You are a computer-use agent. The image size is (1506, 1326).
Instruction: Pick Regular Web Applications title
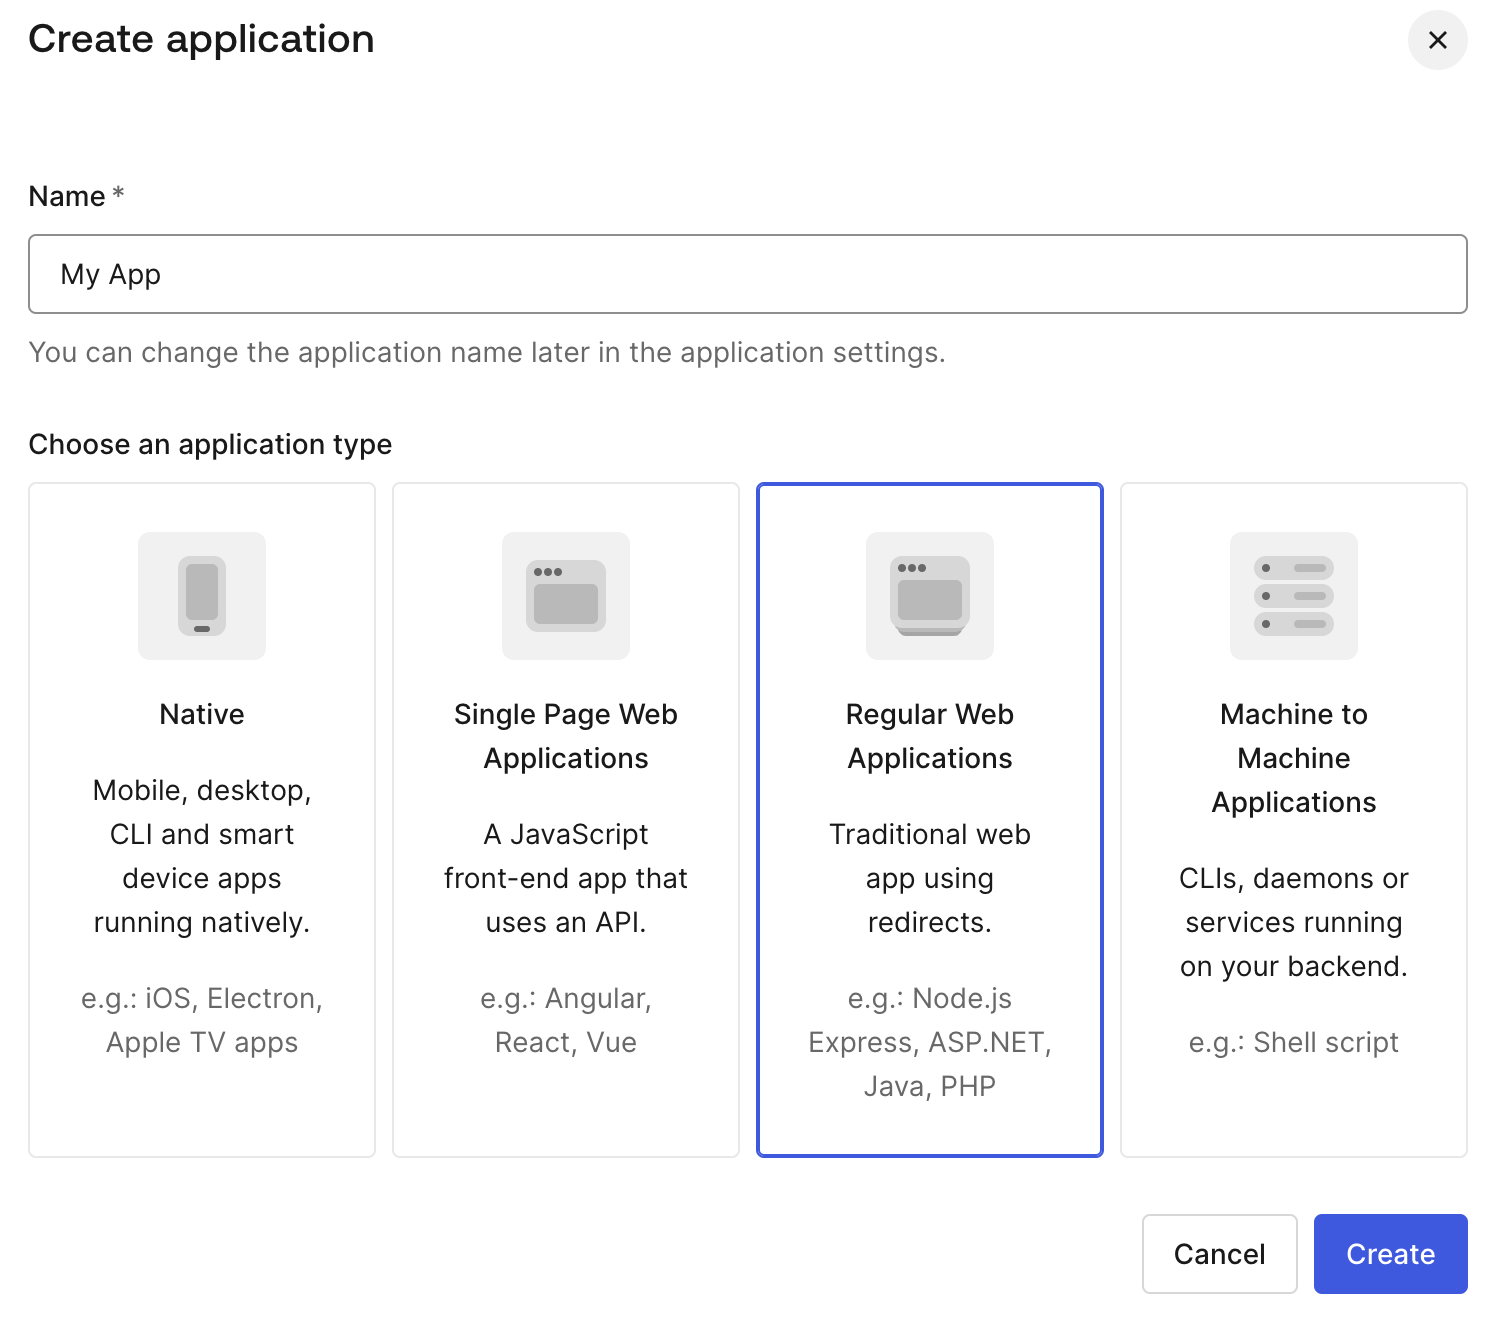[930, 736]
